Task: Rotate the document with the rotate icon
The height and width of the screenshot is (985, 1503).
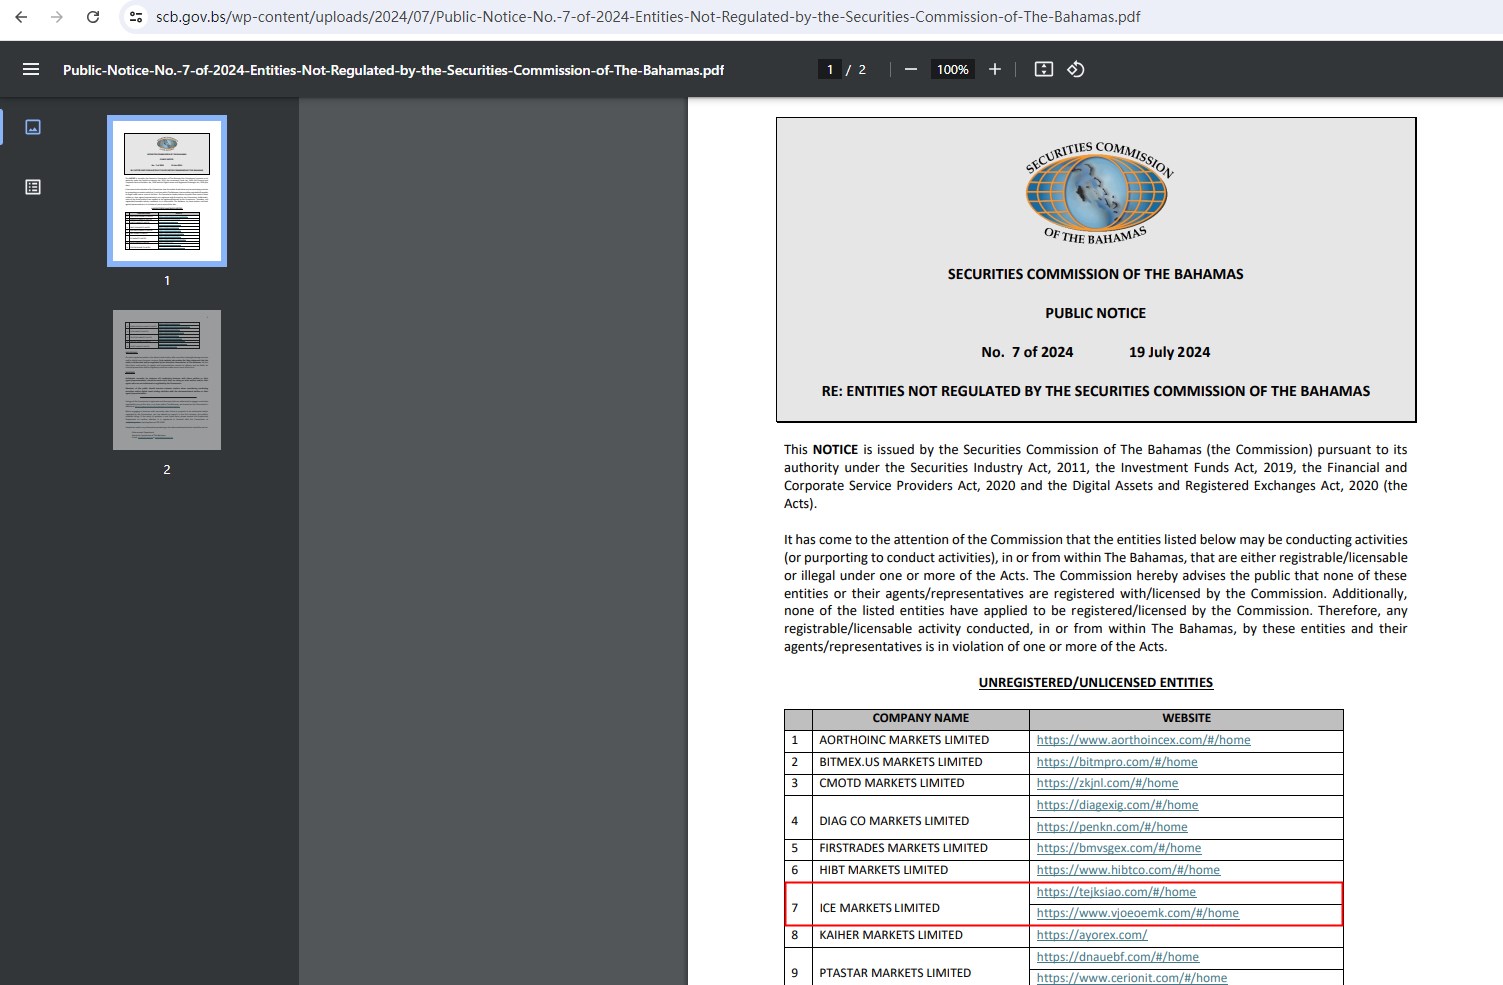Action: click(x=1076, y=69)
